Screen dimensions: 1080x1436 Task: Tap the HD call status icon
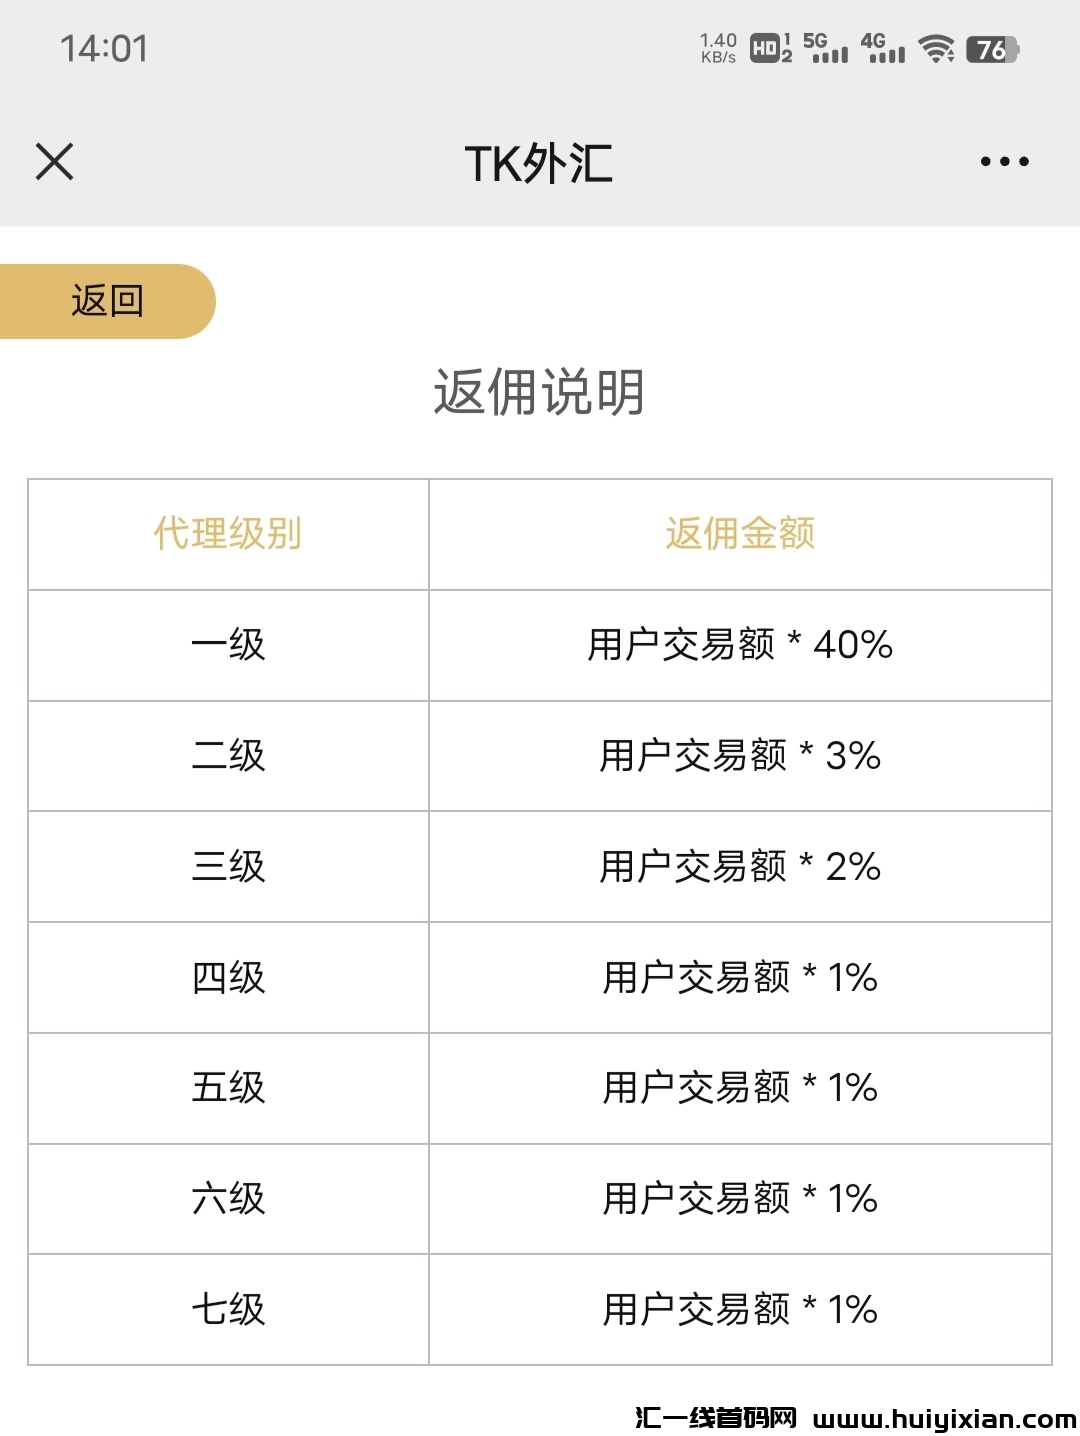pyautogui.click(x=770, y=48)
